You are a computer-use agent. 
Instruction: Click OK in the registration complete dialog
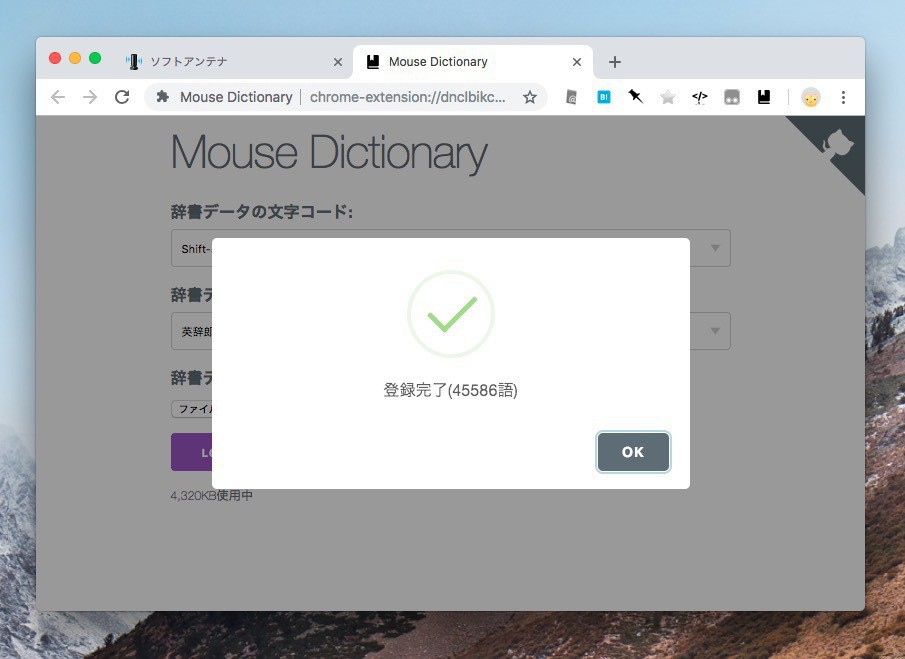pyautogui.click(x=633, y=452)
